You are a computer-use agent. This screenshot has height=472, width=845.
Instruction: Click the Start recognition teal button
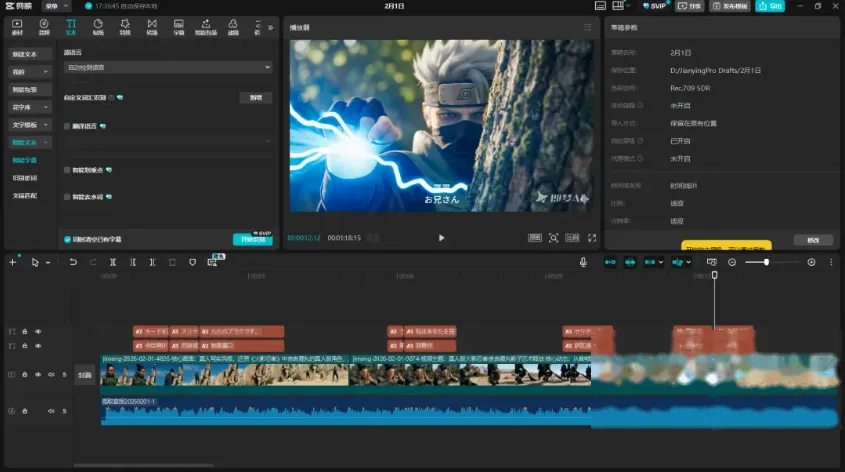pos(253,239)
